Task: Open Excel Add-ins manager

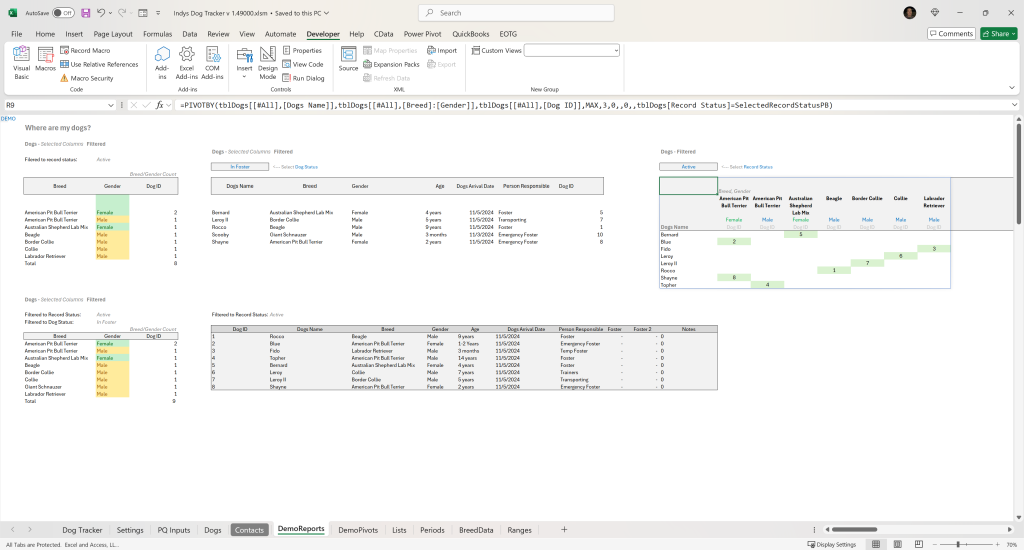Action: point(187,63)
